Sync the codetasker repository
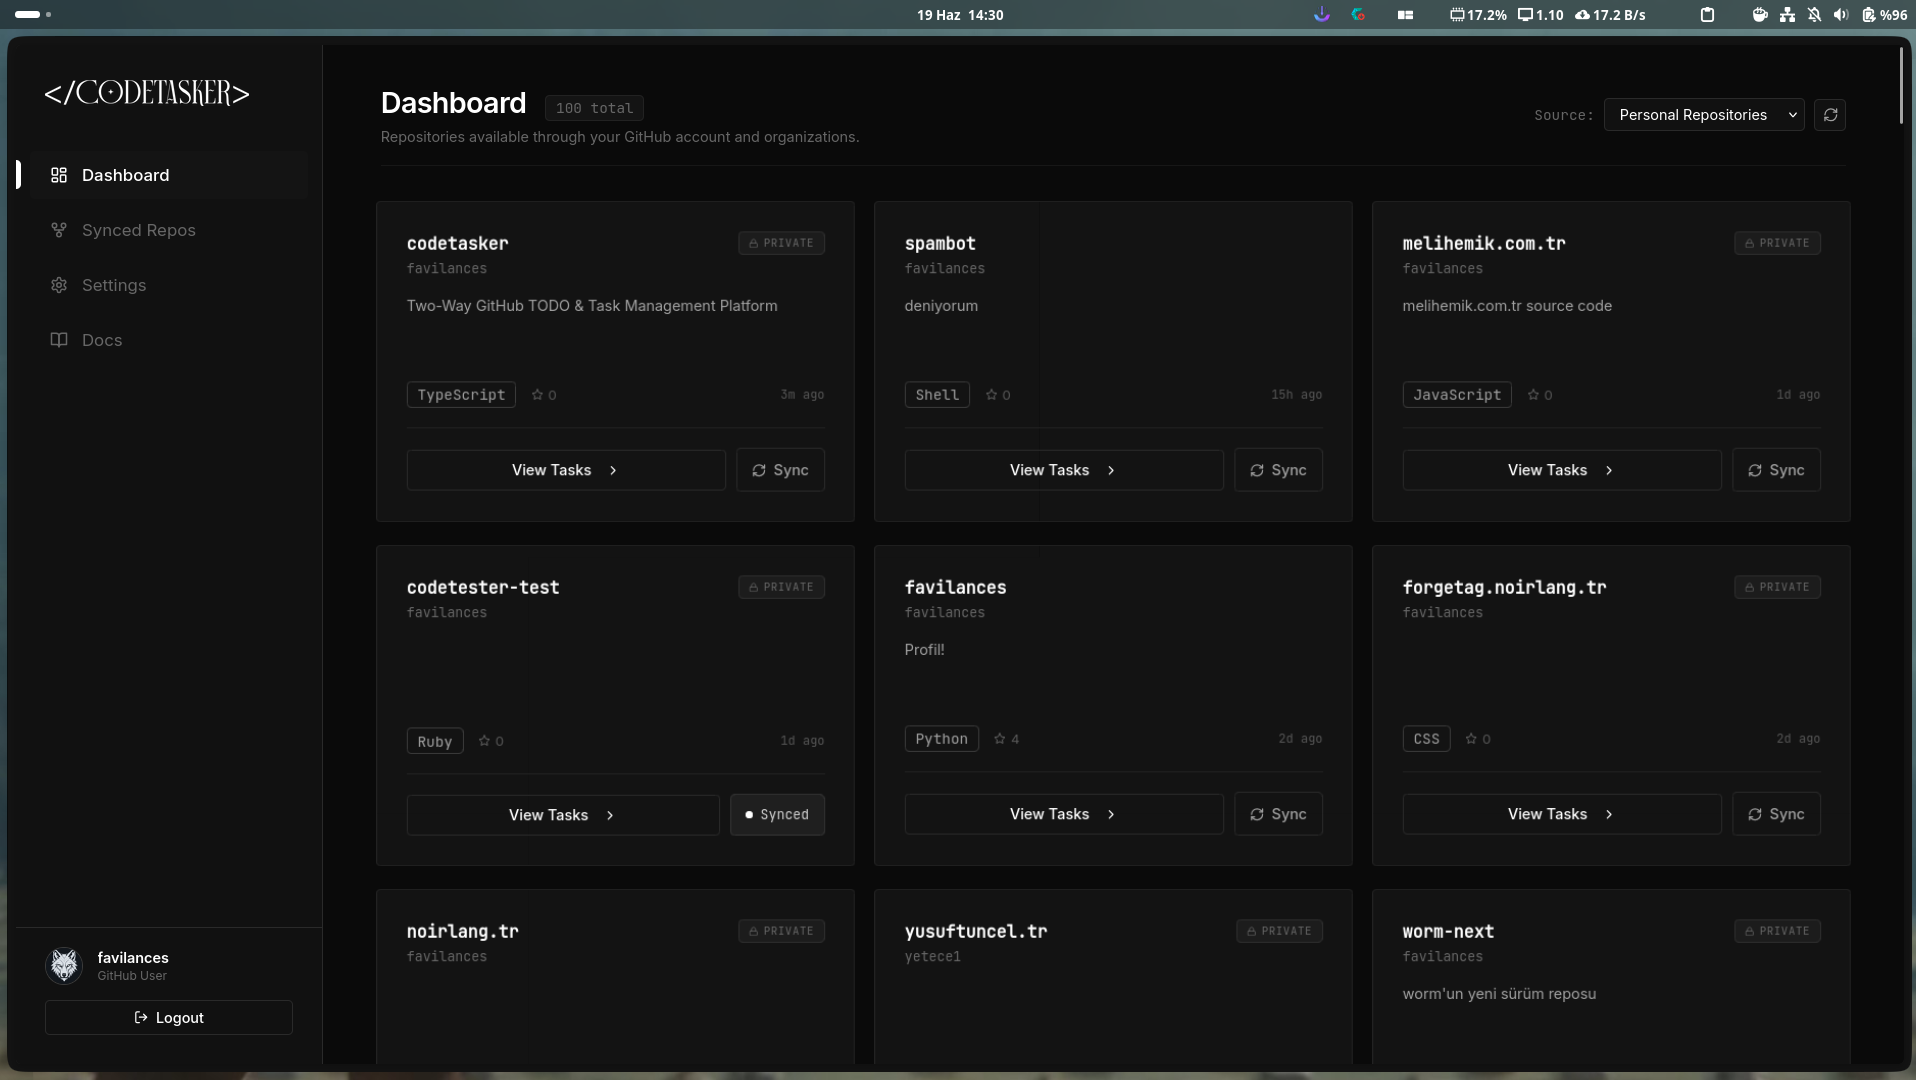The image size is (1916, 1080). point(780,470)
